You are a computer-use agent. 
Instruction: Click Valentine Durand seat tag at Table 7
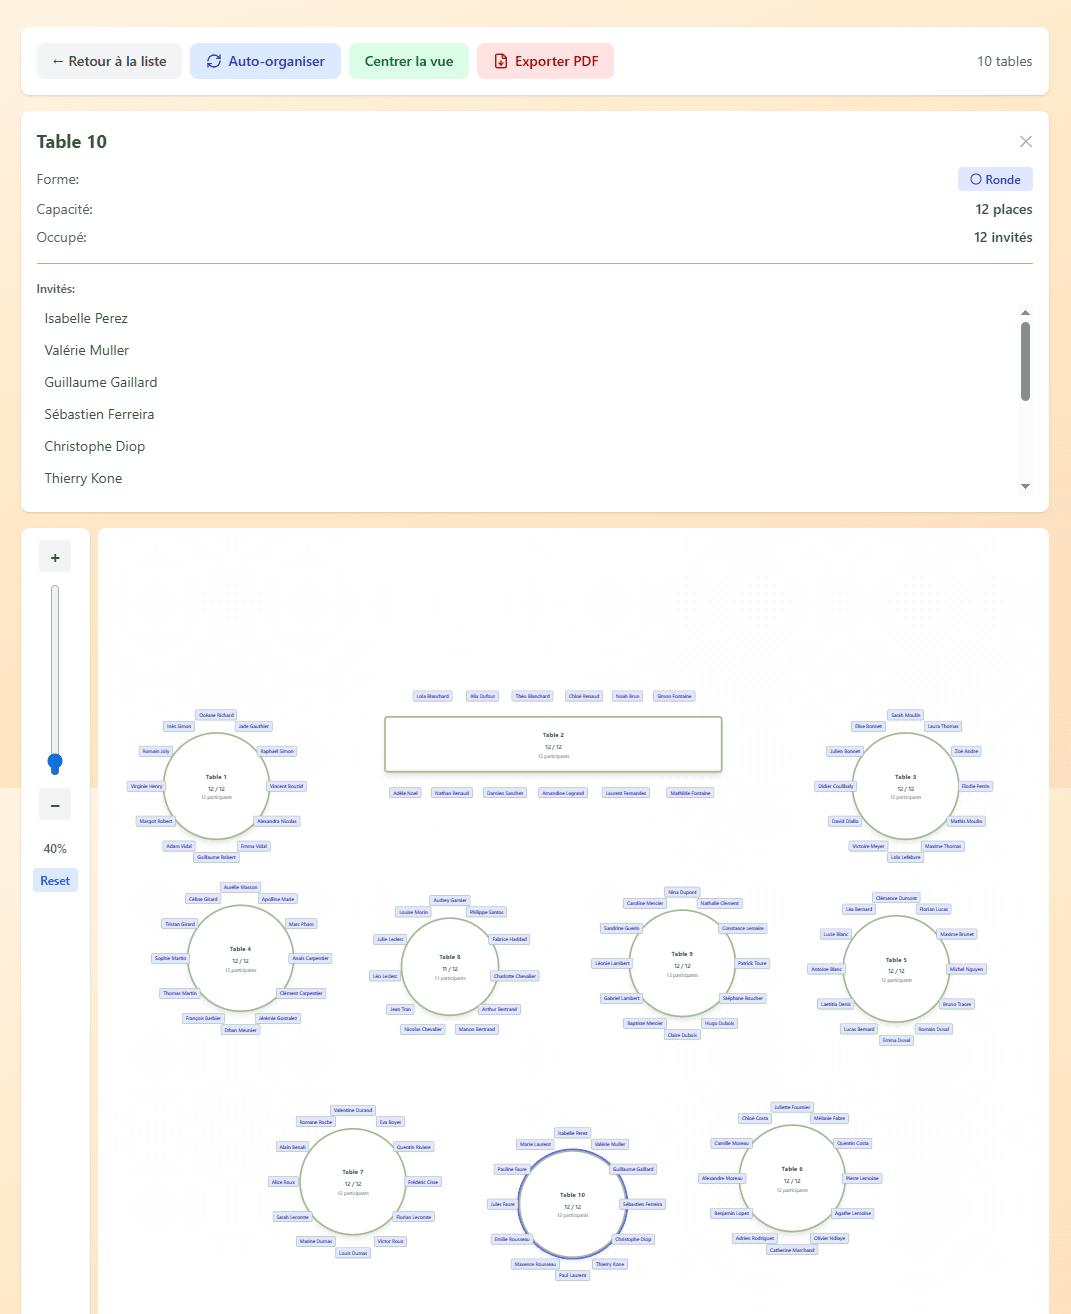tap(353, 1110)
